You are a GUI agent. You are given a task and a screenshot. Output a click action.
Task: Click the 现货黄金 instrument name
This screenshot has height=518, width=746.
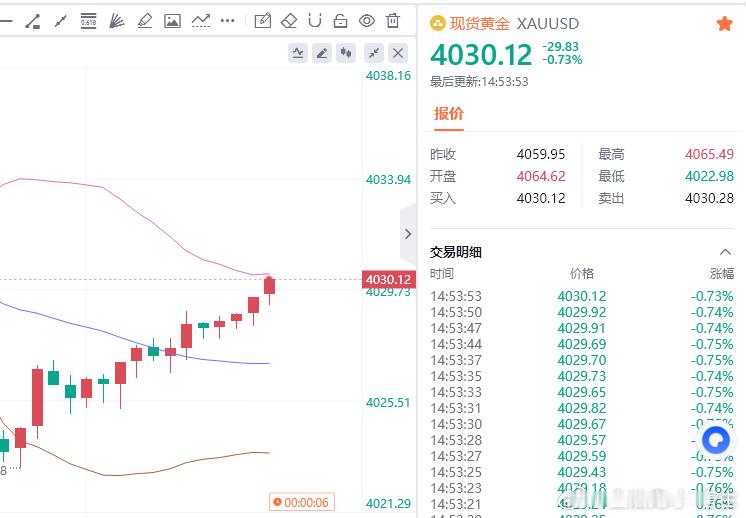click(x=480, y=23)
